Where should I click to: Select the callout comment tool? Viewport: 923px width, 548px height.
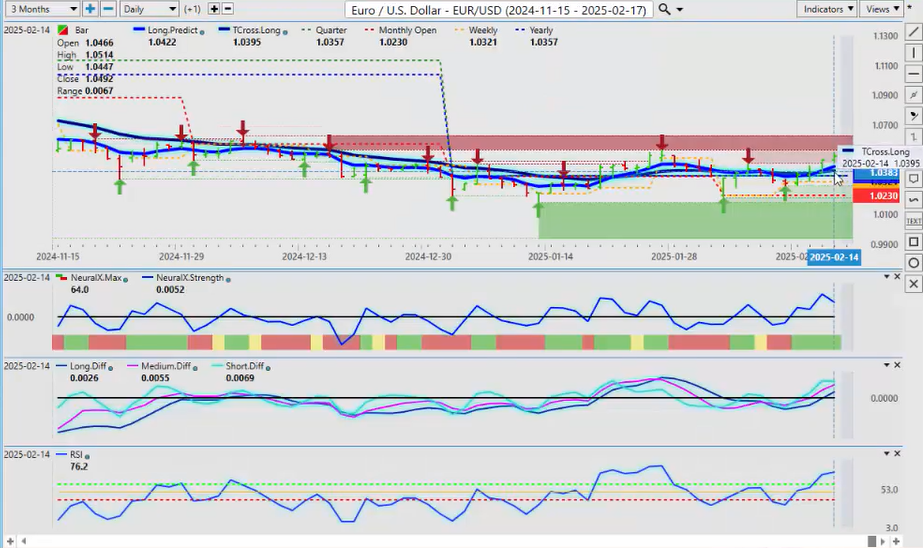912,178
